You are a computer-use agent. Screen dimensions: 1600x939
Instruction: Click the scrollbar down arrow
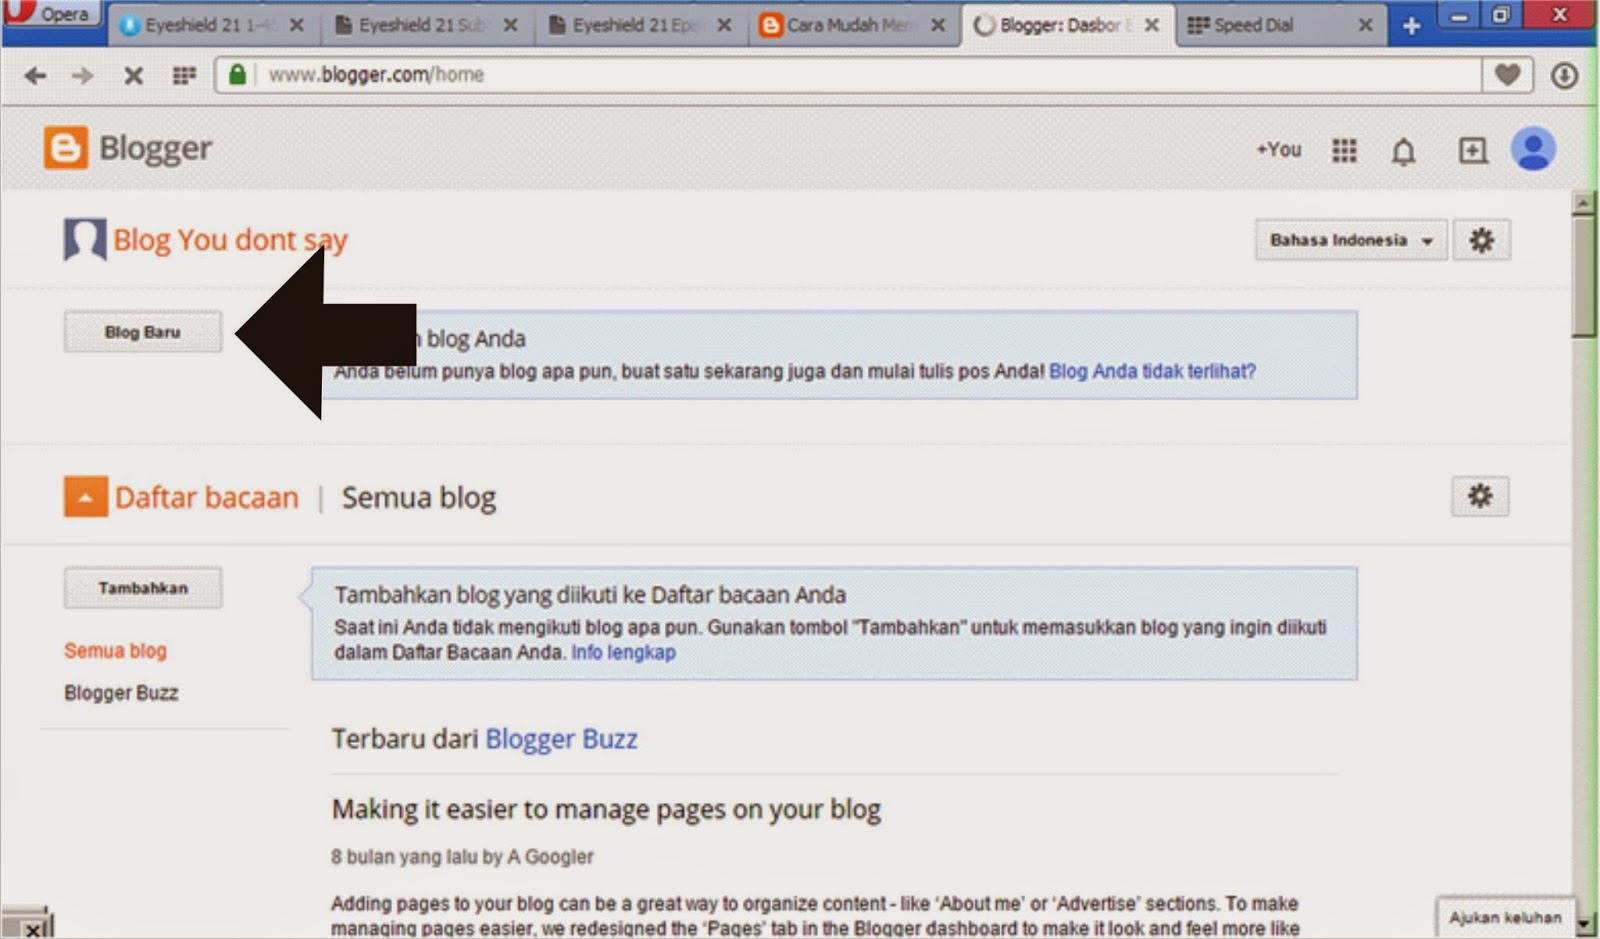tap(1583, 923)
